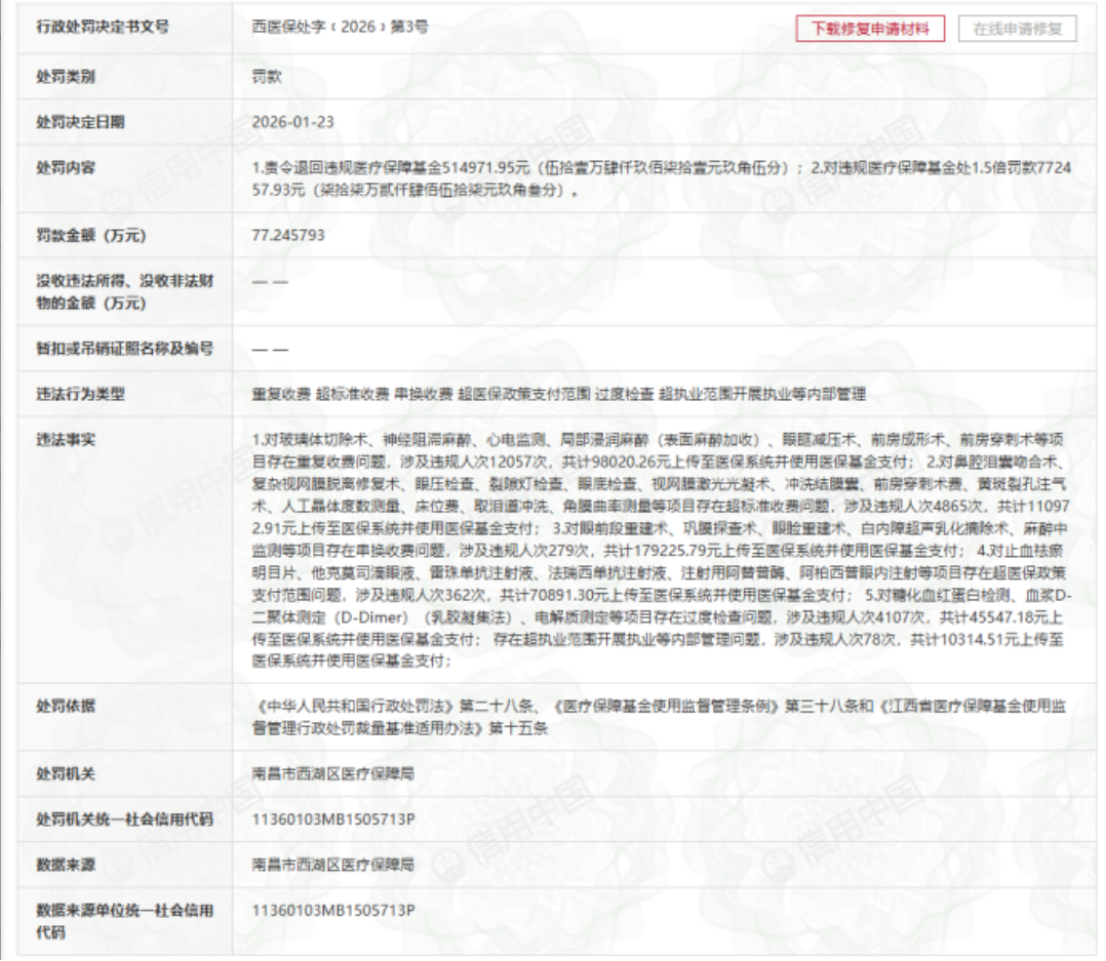Image resolution: width=1106 pixels, height=961 pixels.
Task: Click credit code in 数据来源单位统一社会信用代码 row
Action: click(x=333, y=910)
